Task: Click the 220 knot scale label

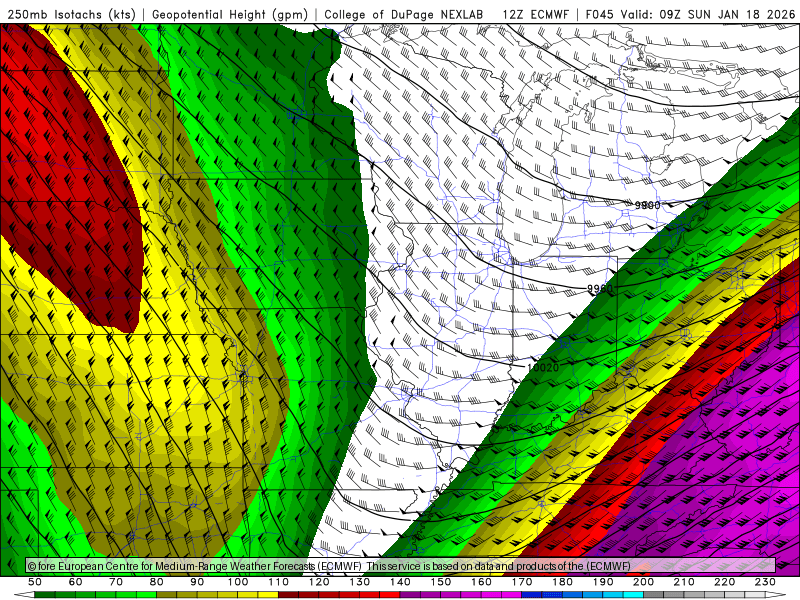Action: point(724,582)
